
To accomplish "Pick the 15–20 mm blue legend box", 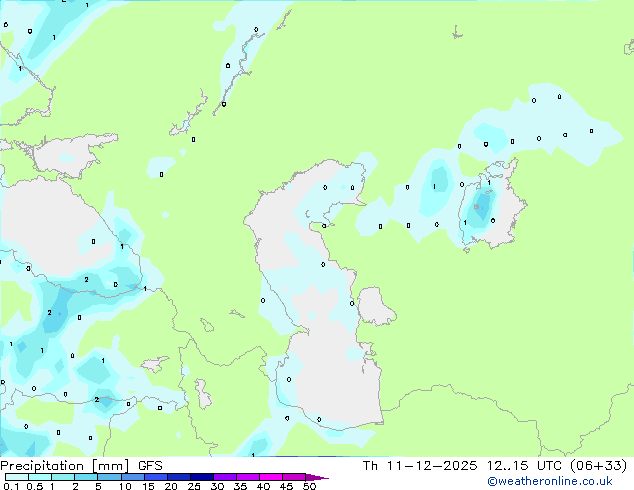I will [x=156, y=477].
